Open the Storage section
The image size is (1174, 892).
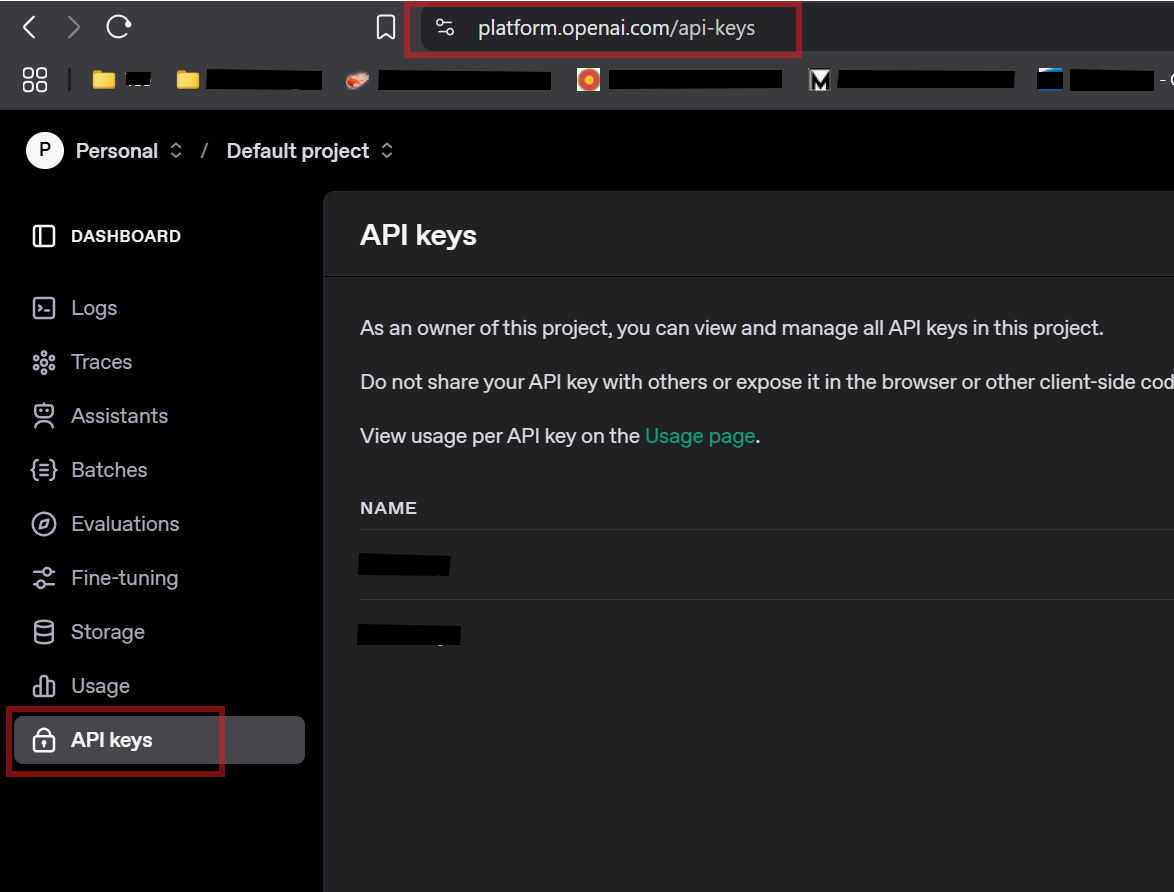[159, 631]
